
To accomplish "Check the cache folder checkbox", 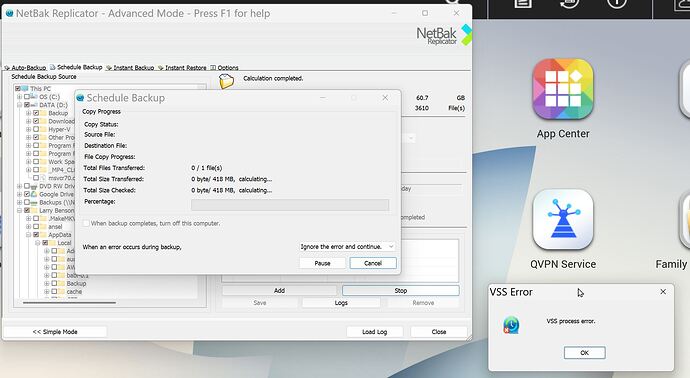I will [54, 291].
